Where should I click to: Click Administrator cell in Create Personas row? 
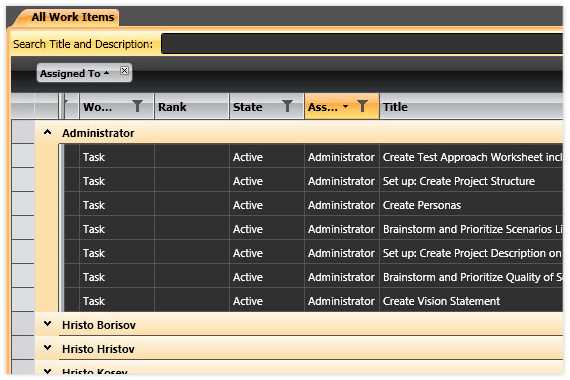(342, 205)
